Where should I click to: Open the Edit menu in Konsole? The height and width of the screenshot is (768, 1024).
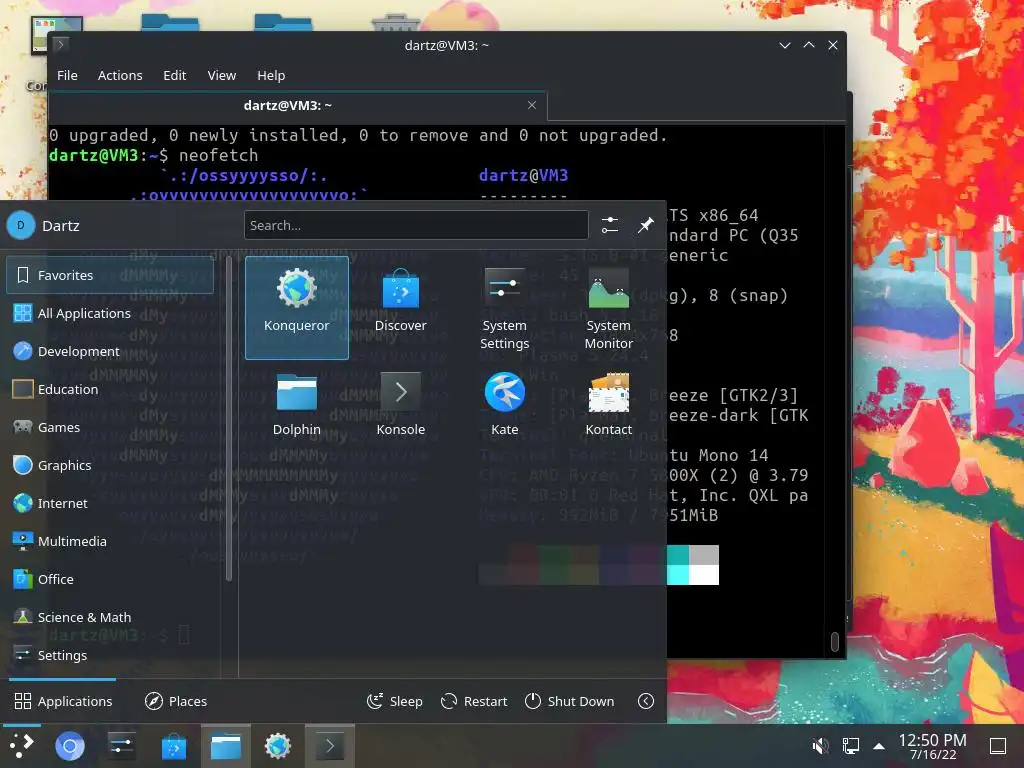click(174, 75)
